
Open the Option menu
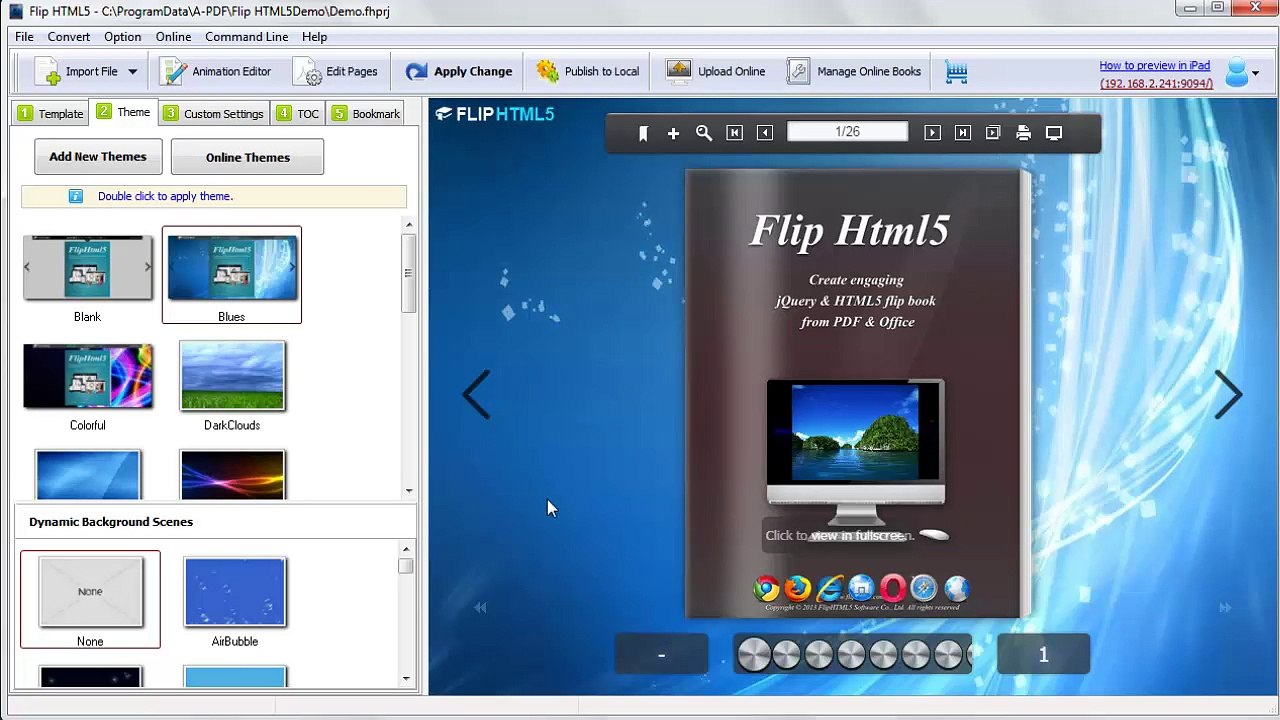tap(123, 37)
